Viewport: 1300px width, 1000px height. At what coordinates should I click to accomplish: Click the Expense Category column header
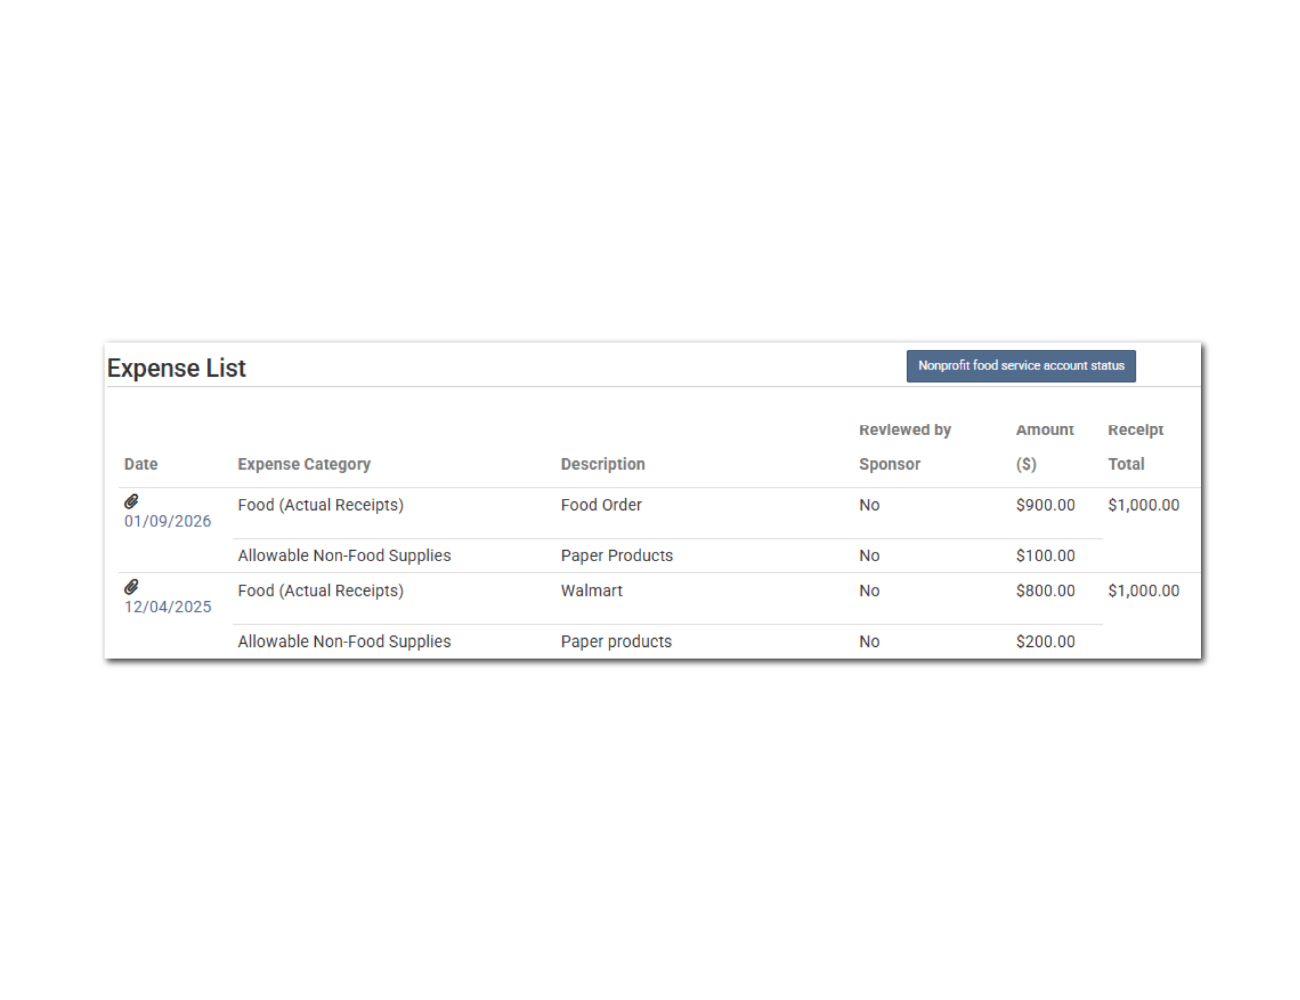(304, 464)
